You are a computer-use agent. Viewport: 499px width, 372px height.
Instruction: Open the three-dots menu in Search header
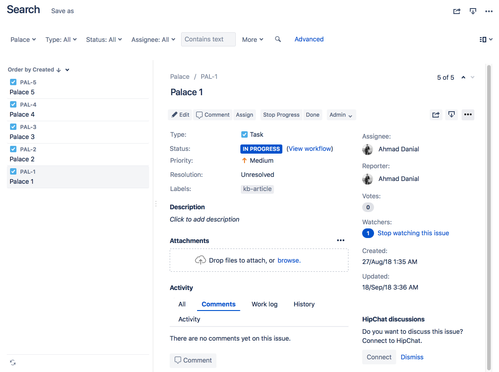[489, 11]
